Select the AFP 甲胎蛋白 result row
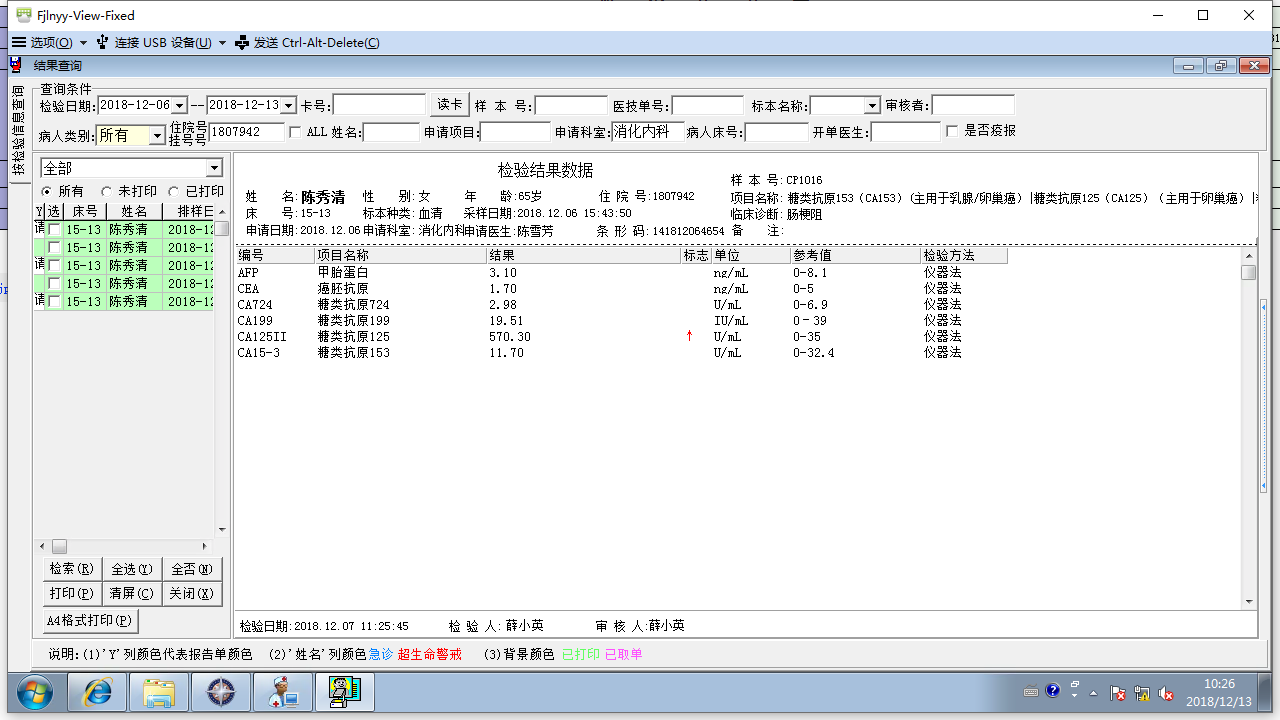 [x=622, y=273]
